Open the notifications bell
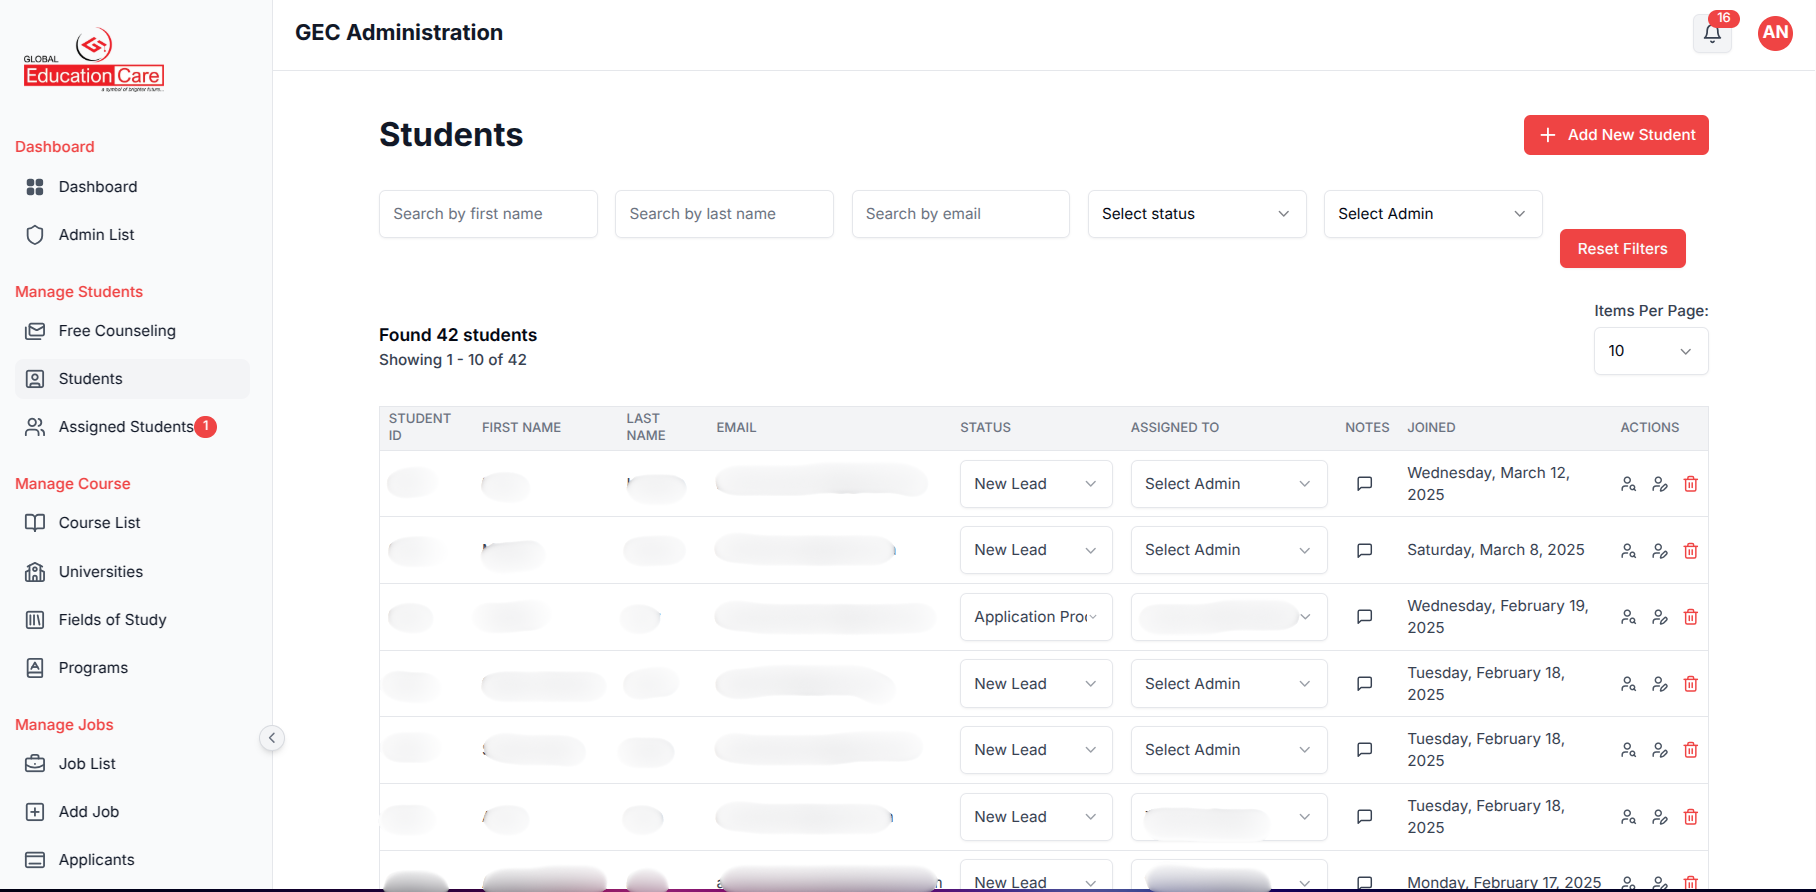The image size is (1816, 892). pyautogui.click(x=1712, y=33)
